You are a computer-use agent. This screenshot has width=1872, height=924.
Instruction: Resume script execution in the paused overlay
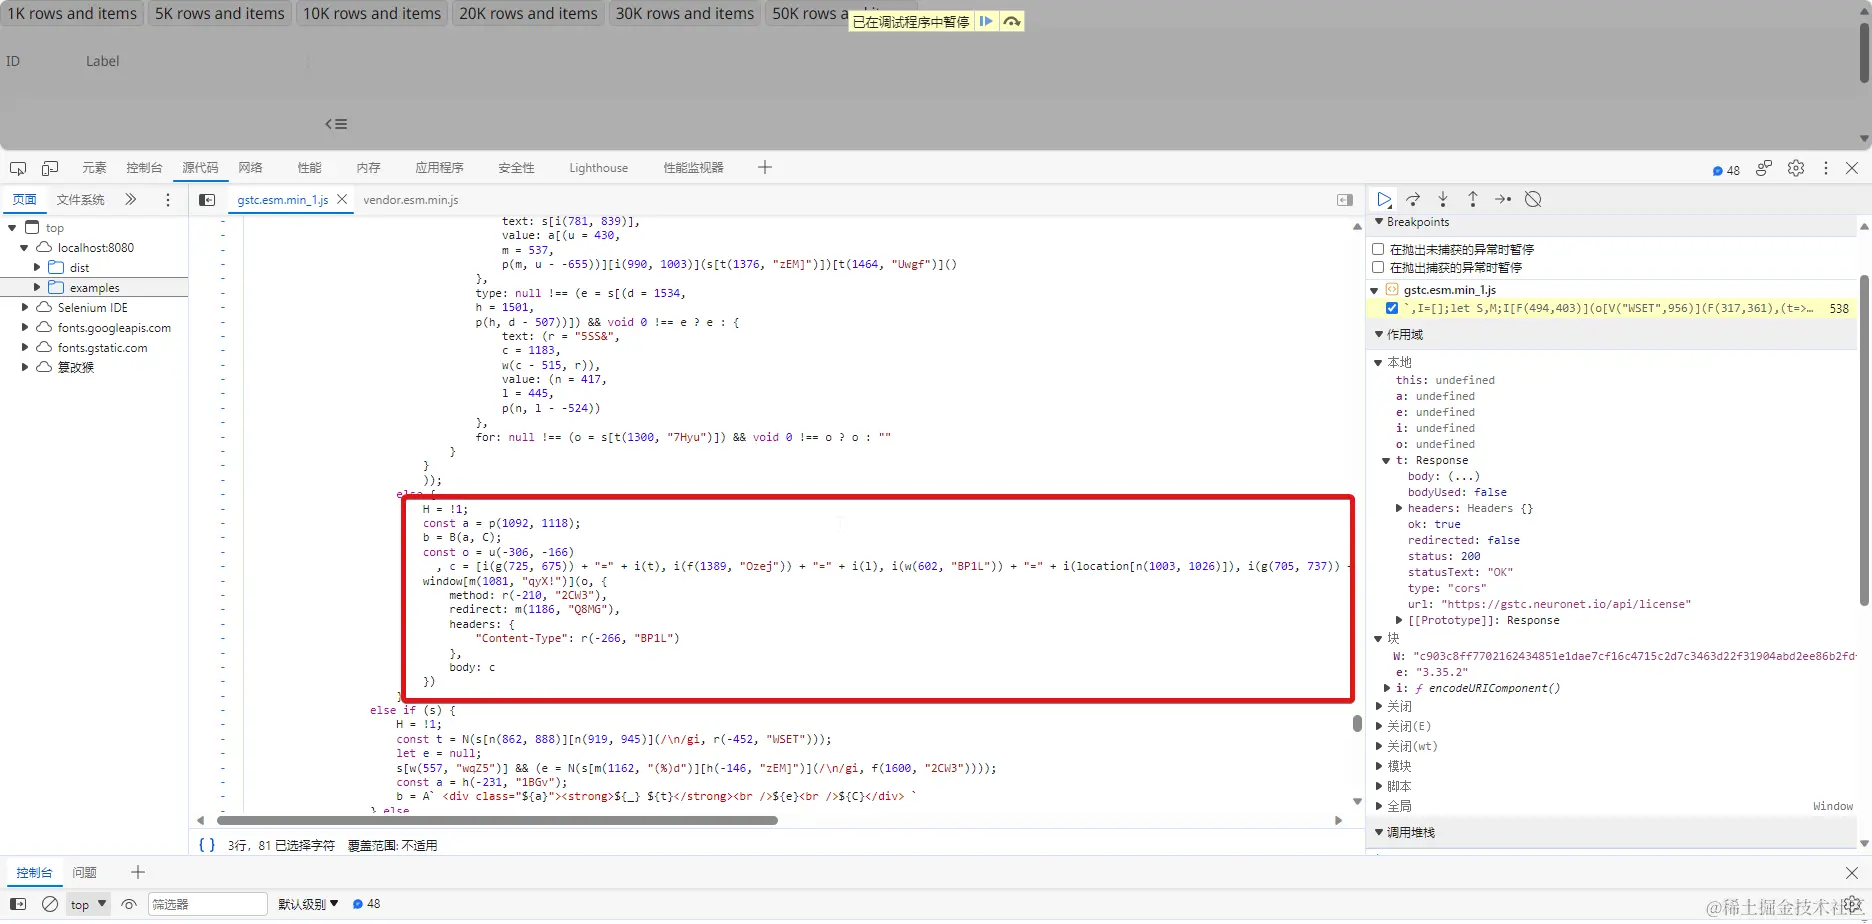986,21
